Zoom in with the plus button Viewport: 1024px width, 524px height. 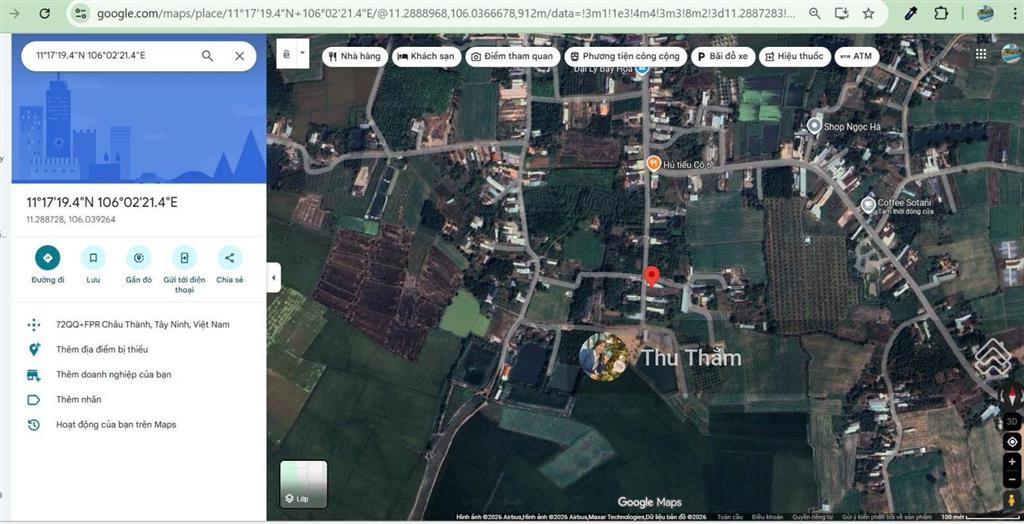(x=1012, y=463)
